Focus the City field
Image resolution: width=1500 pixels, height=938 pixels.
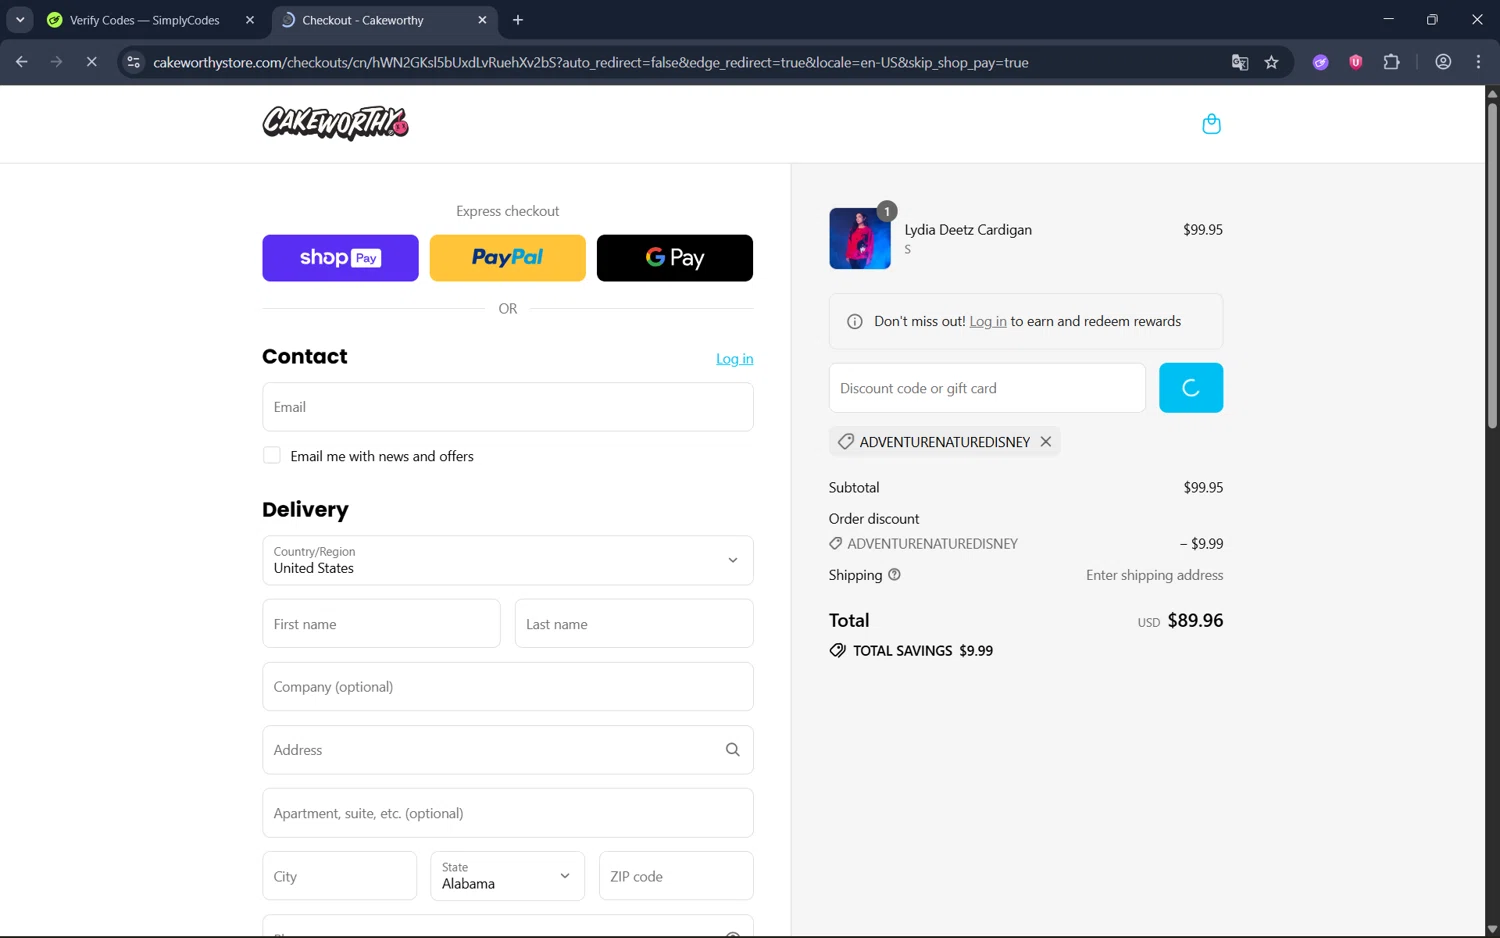[339, 876]
